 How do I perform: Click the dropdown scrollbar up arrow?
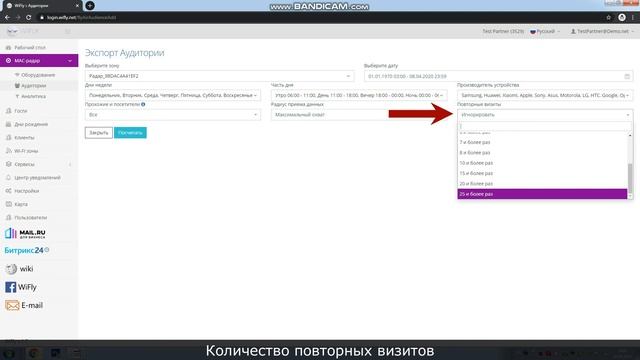point(630,135)
